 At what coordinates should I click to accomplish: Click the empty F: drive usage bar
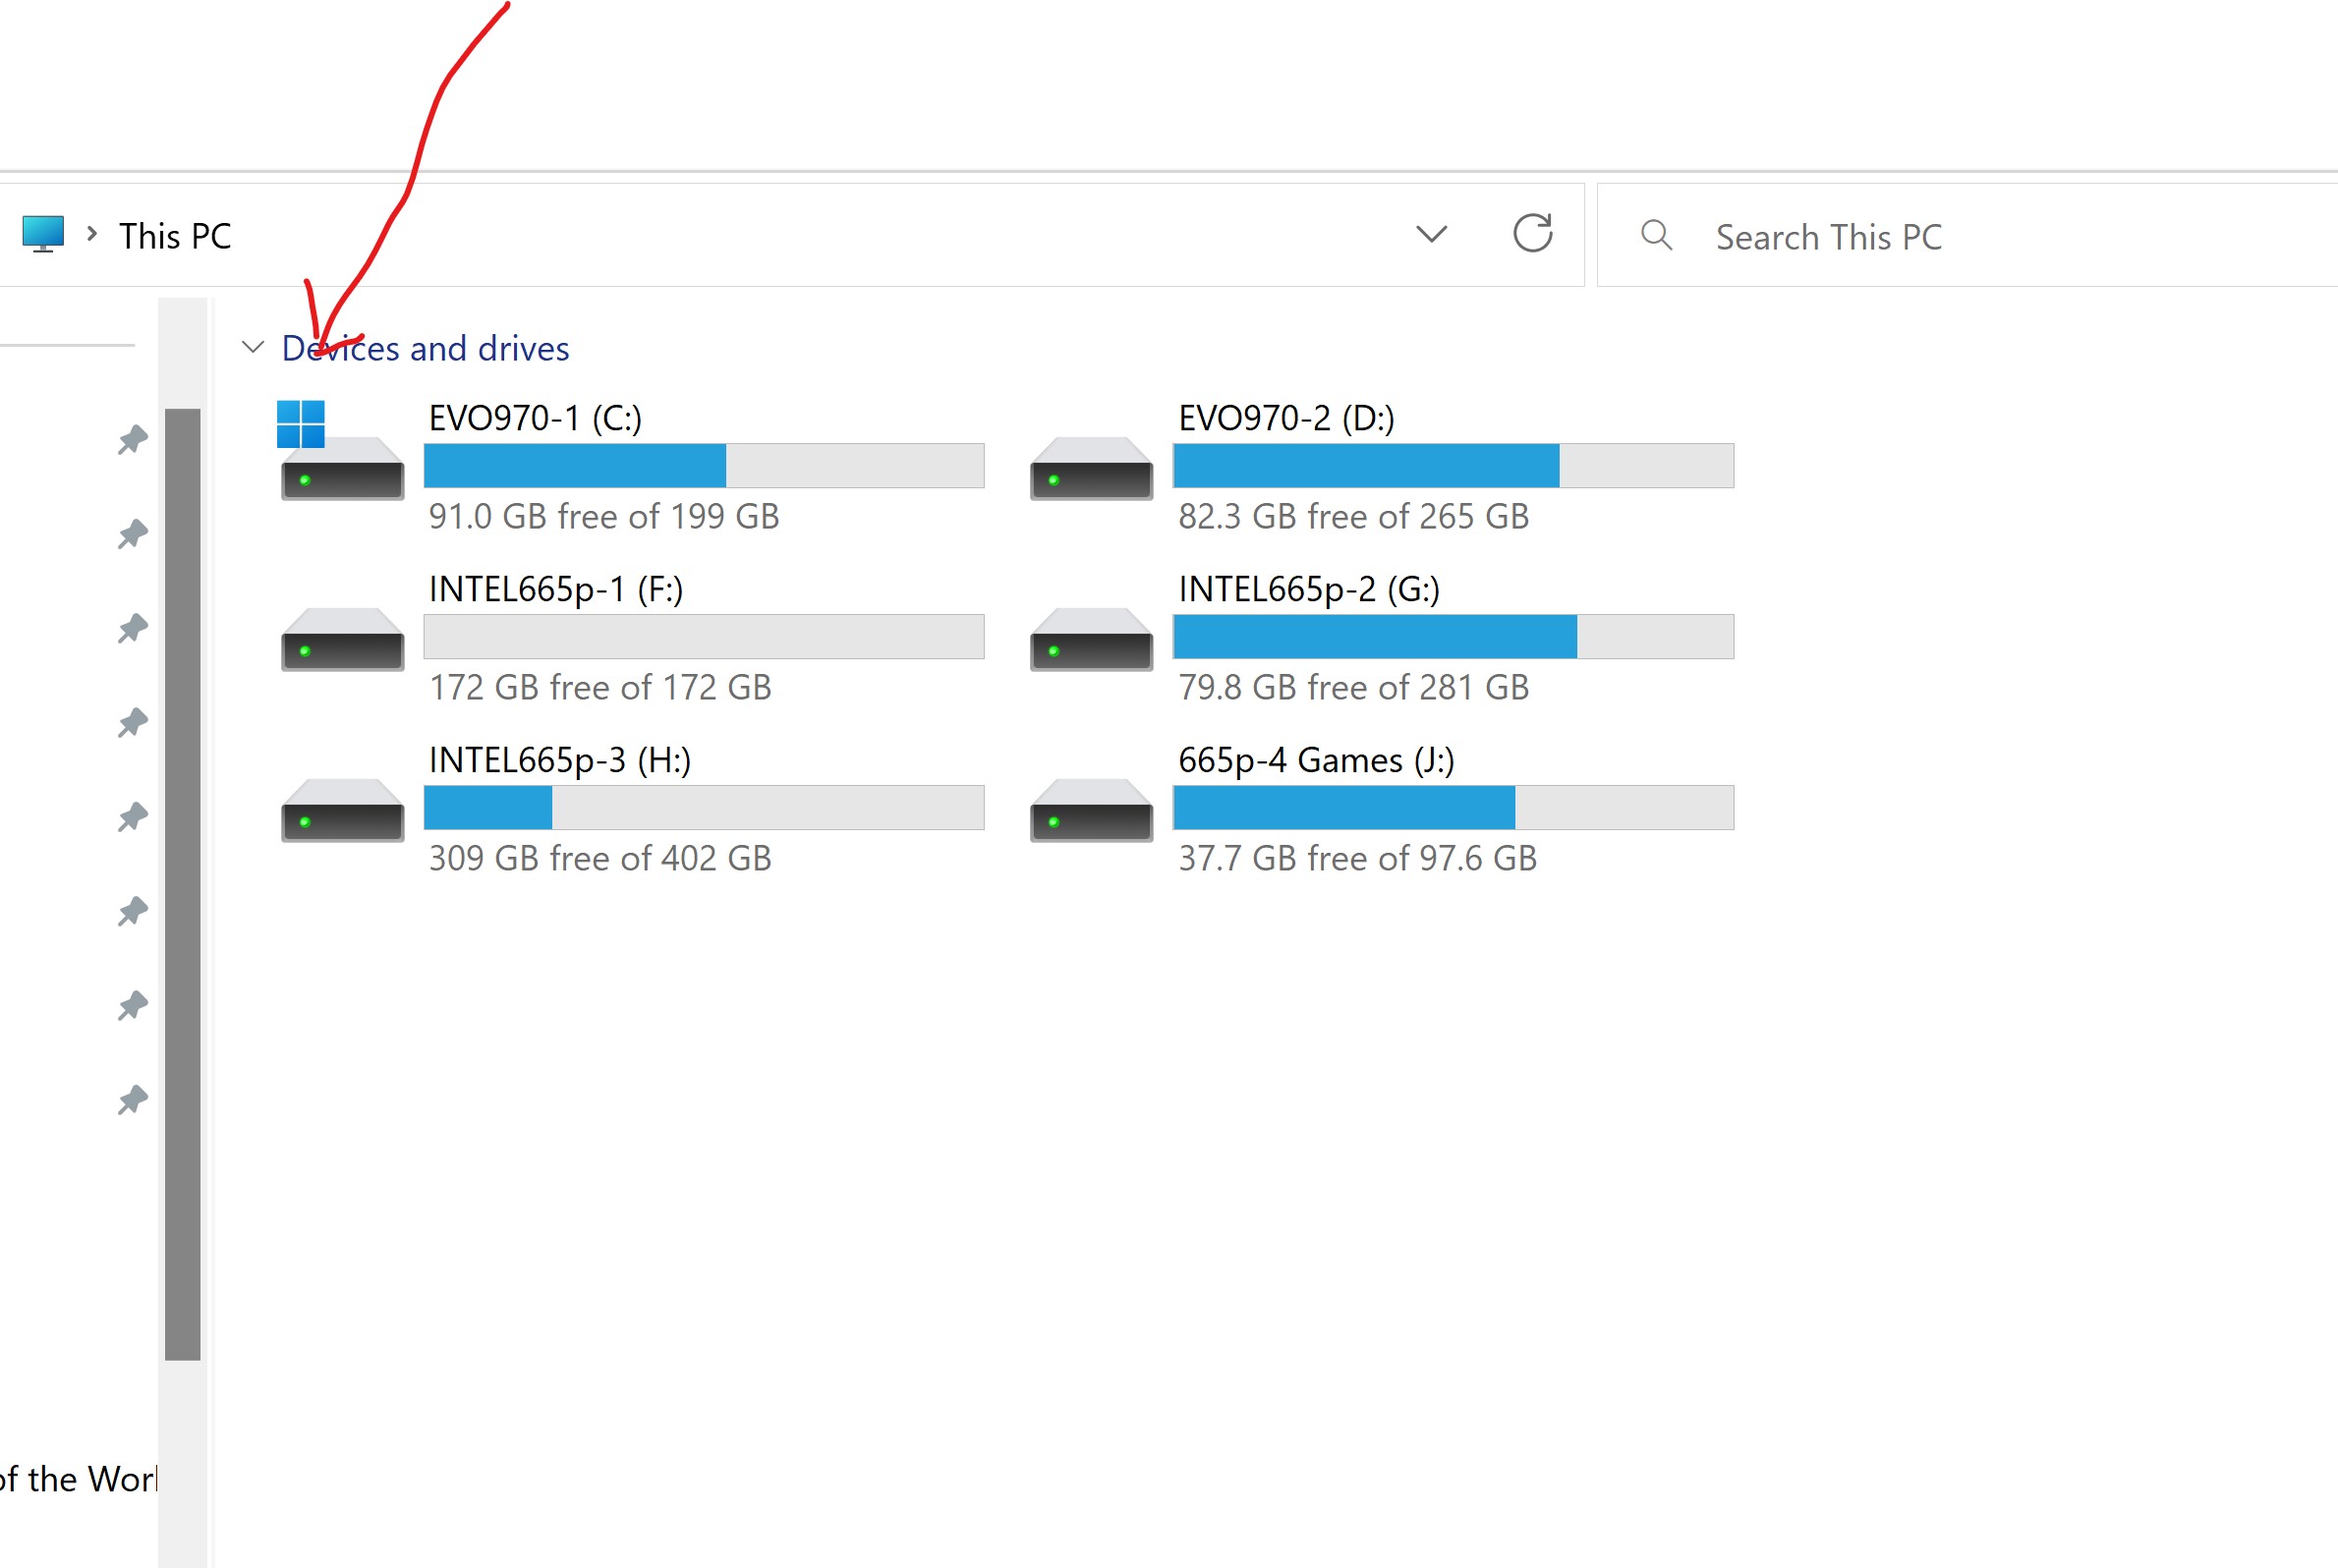[x=704, y=637]
